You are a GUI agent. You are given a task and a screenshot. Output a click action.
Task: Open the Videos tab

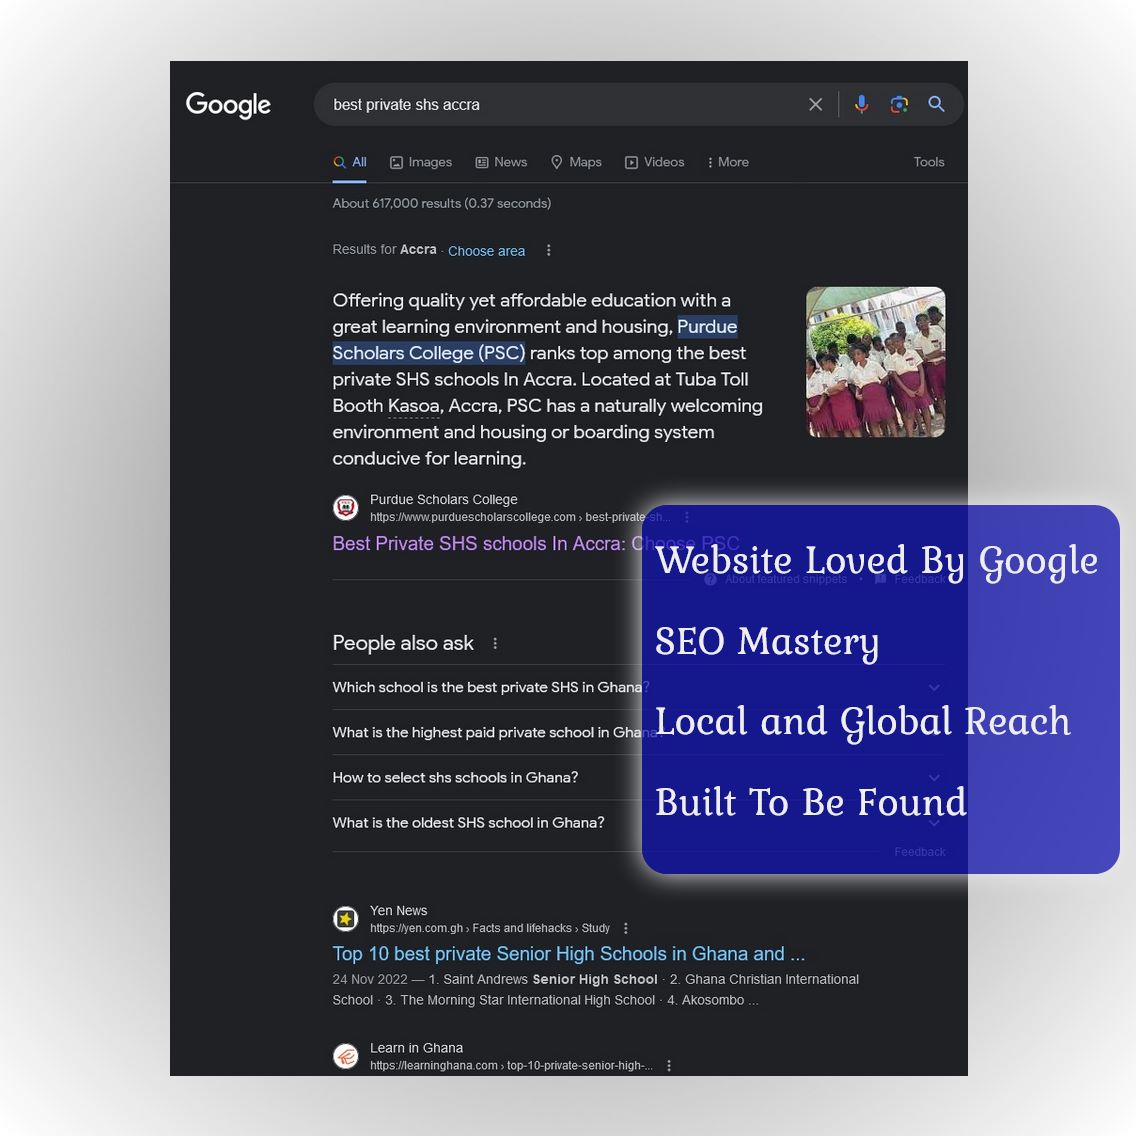click(655, 162)
